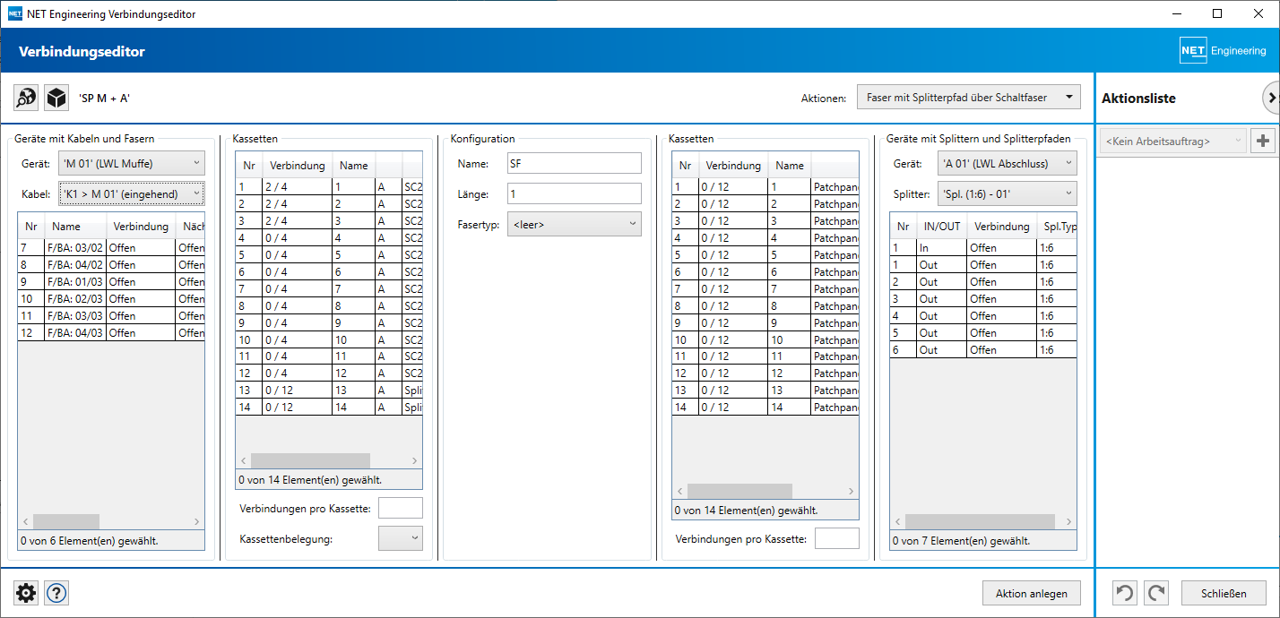Open the settings gear icon
1280x618 pixels.
26,593
